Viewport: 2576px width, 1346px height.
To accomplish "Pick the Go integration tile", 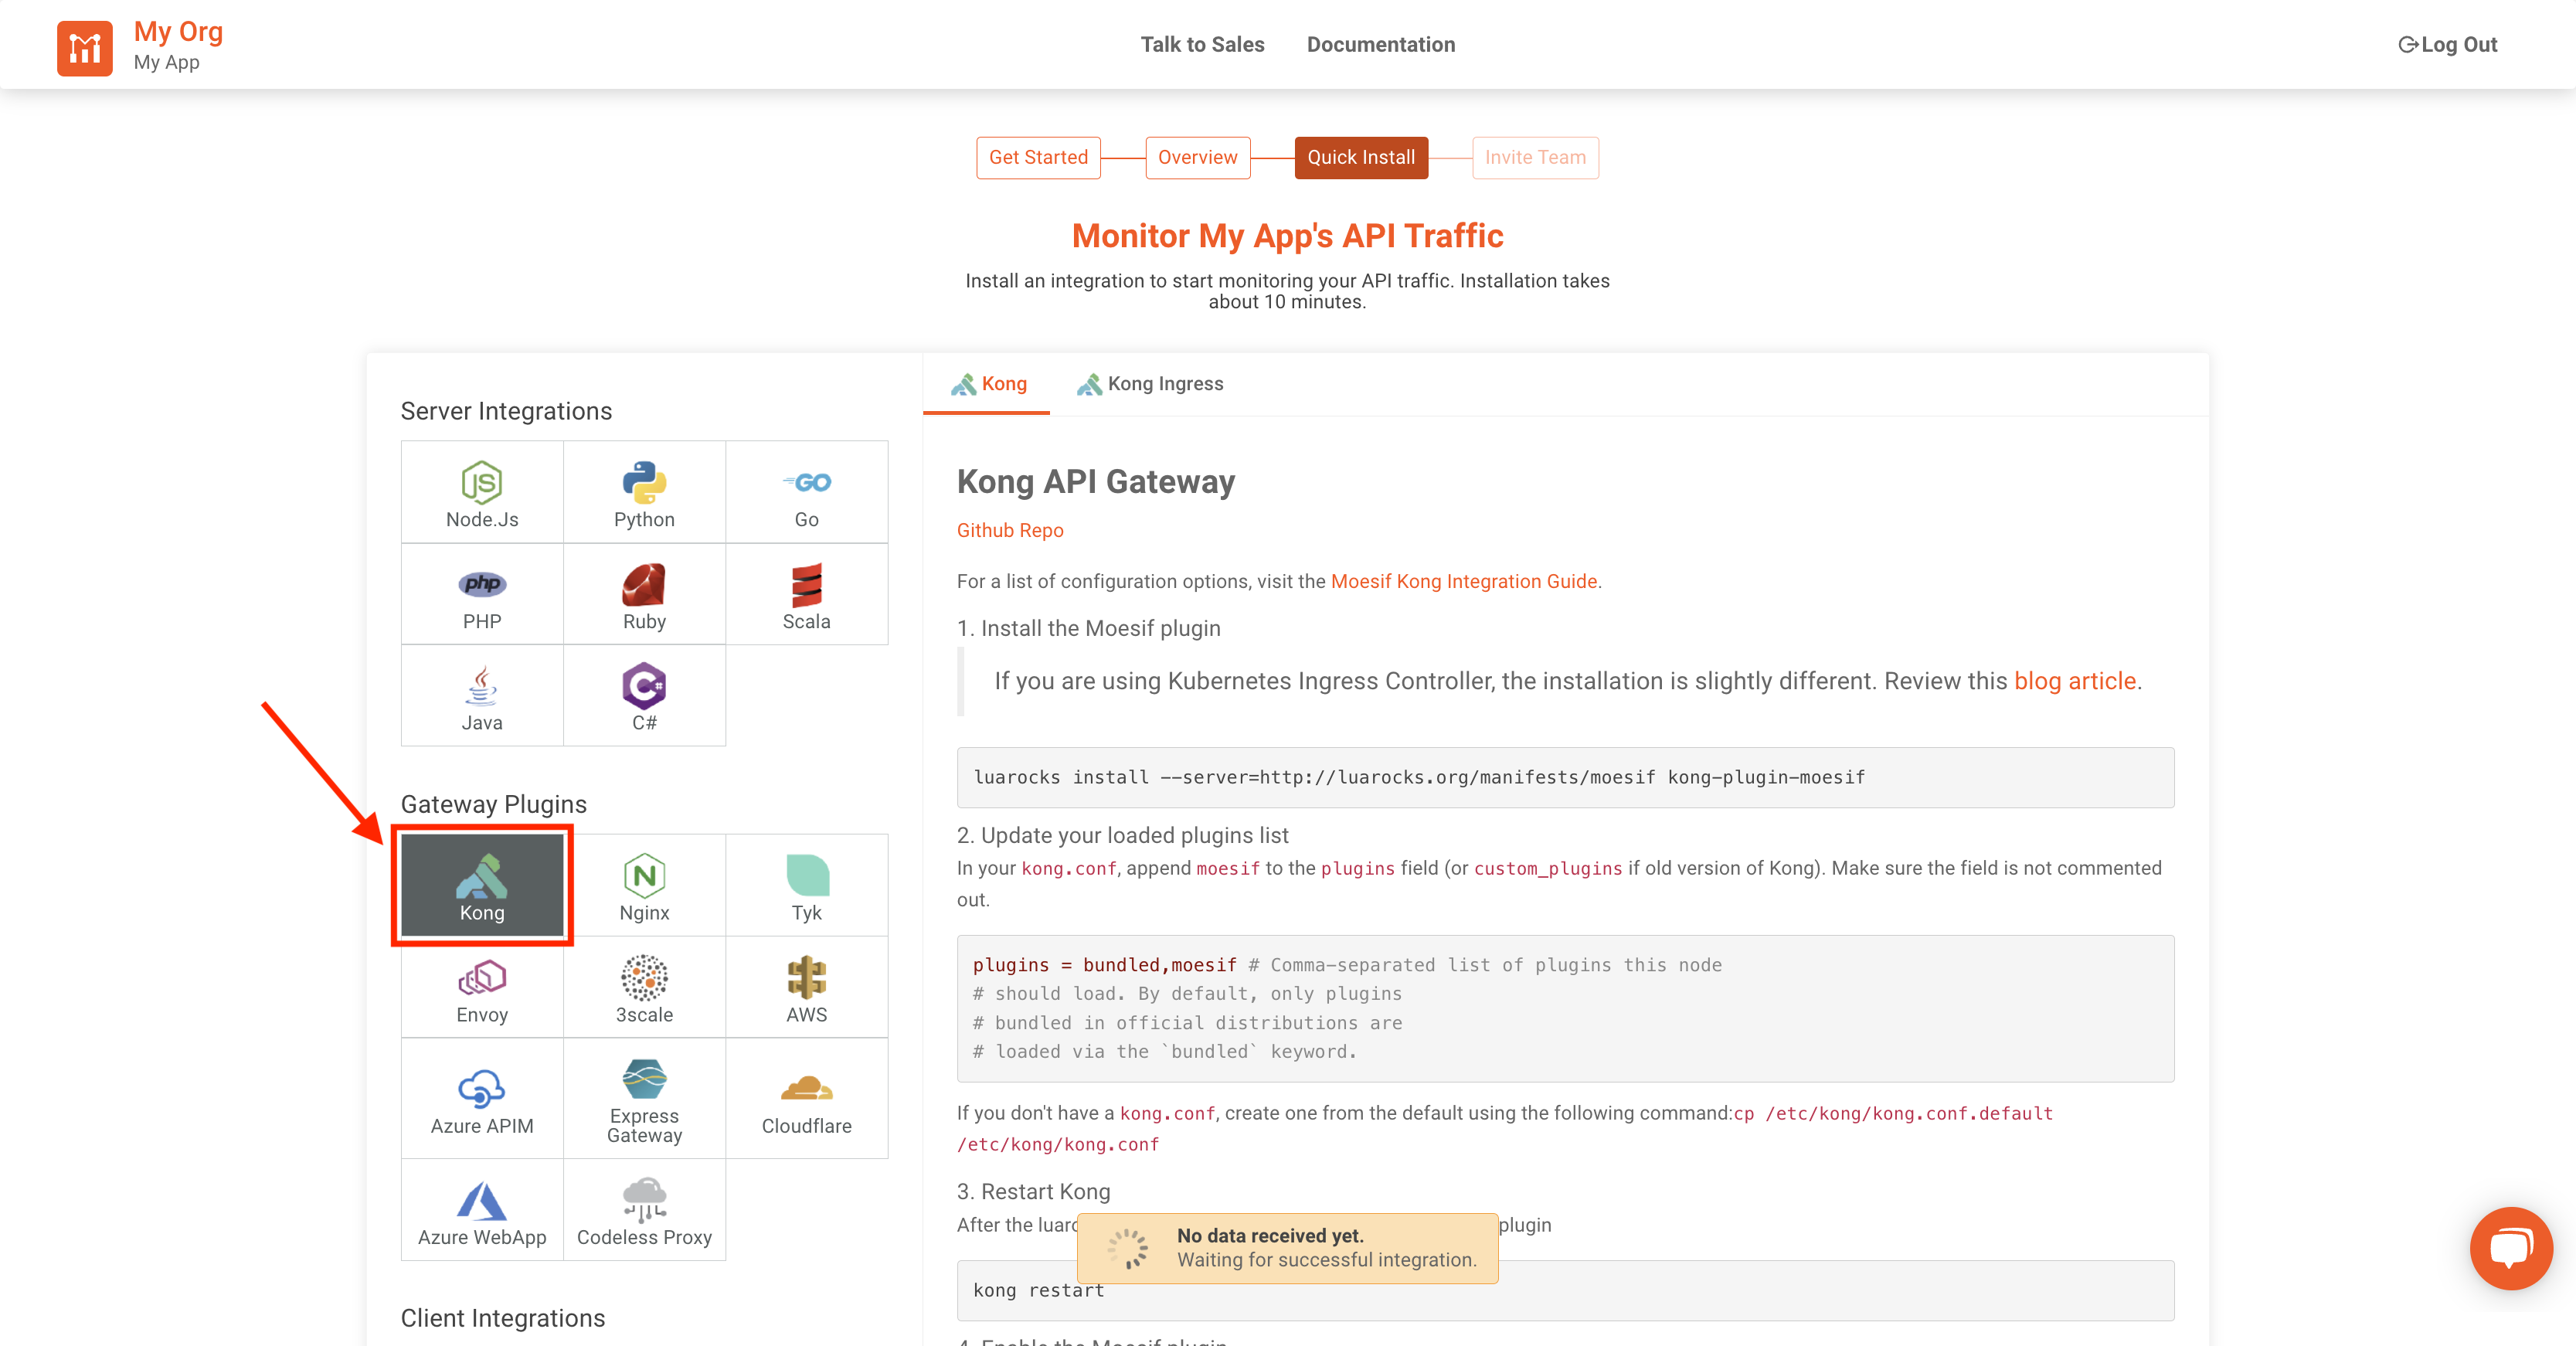I will tap(806, 493).
